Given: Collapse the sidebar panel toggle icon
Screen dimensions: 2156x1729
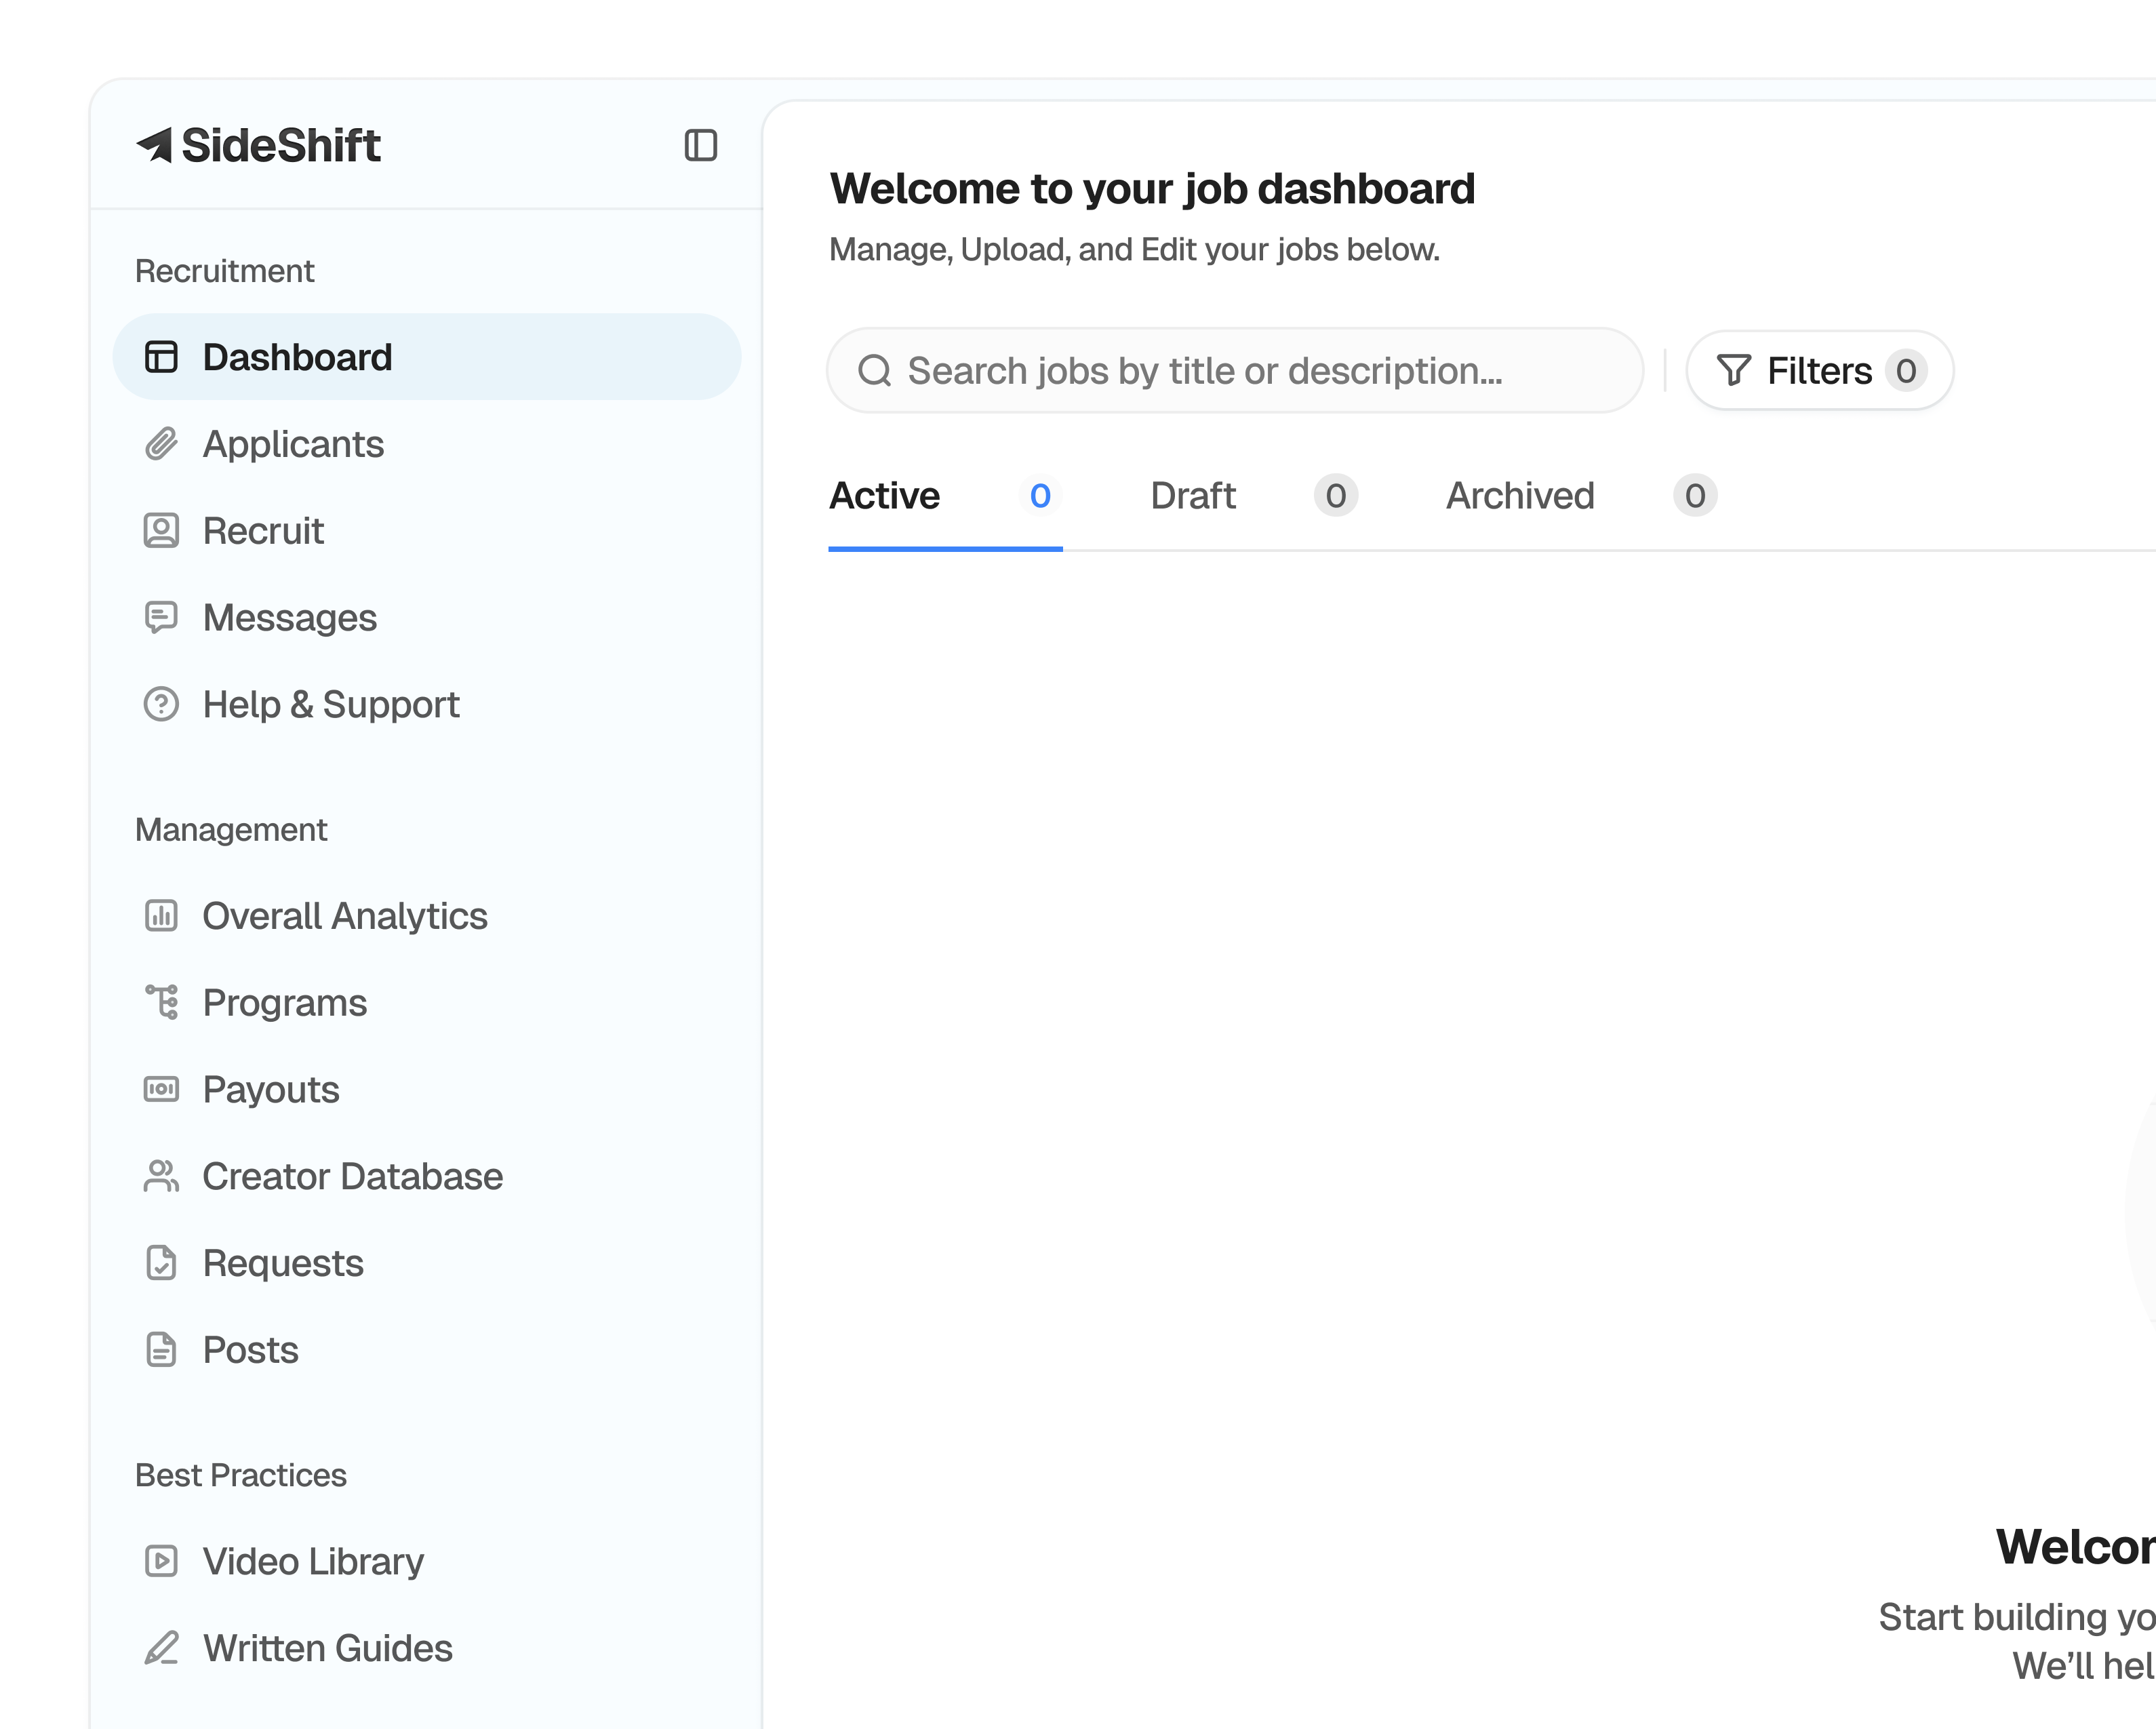Looking at the screenshot, I should pos(700,145).
